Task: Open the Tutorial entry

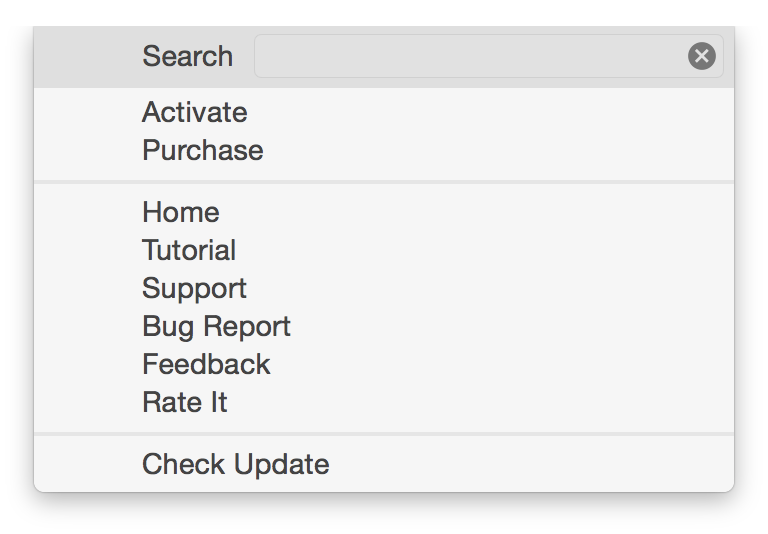Action: coord(189,250)
